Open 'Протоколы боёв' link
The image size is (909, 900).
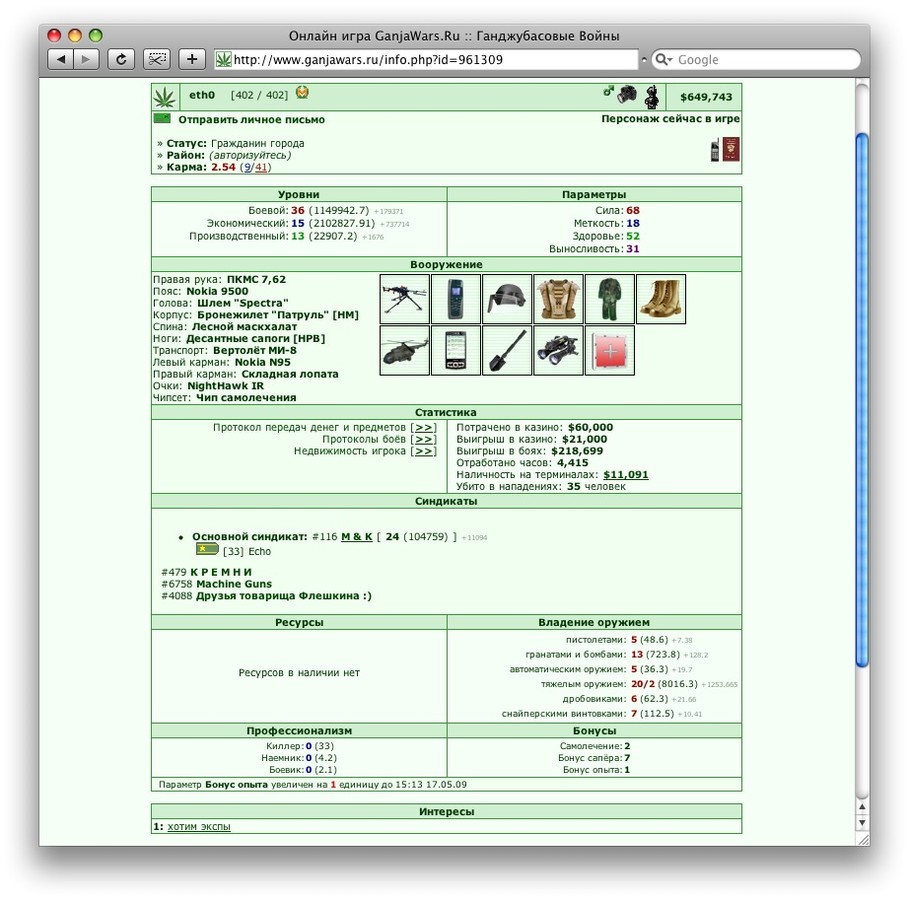[423, 439]
